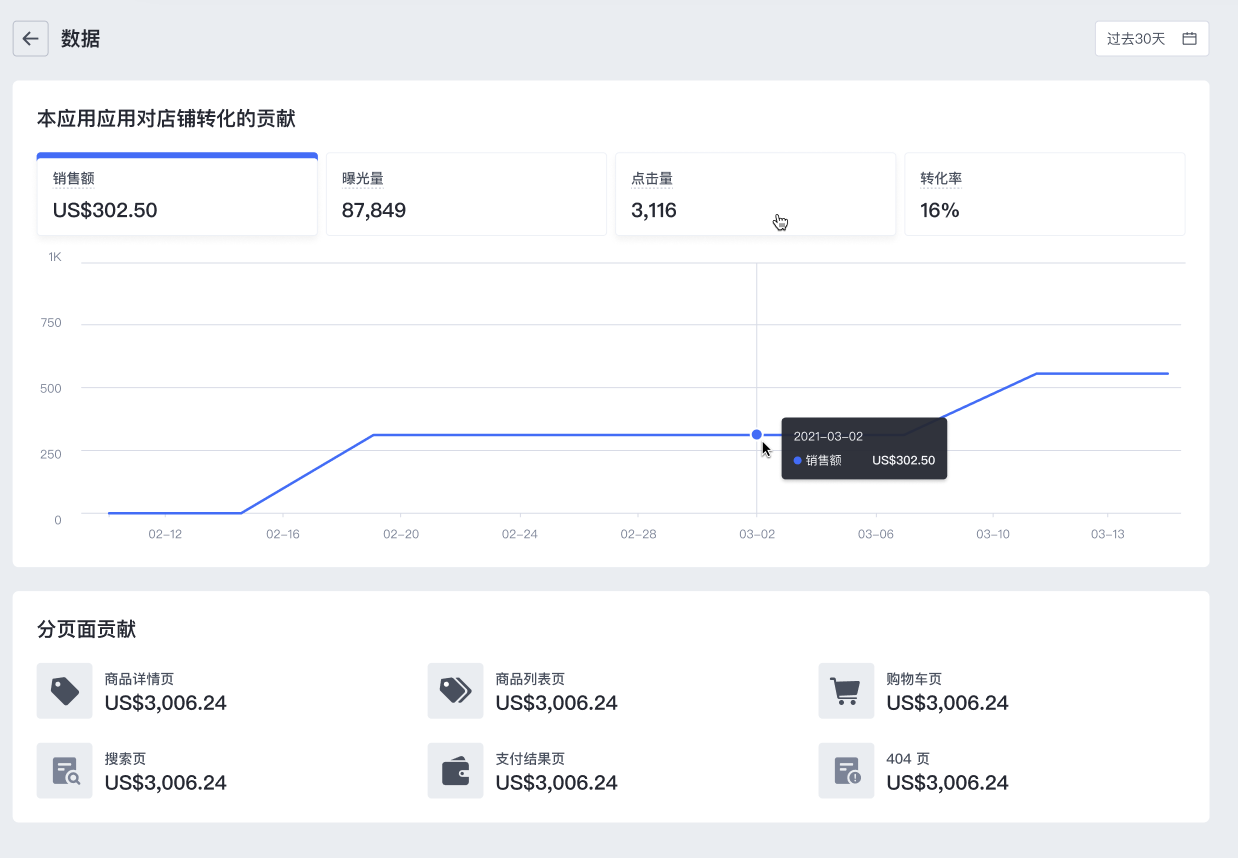The height and width of the screenshot is (858, 1238).
Task: Switch to the 点击量 metric tab
Action: click(754, 196)
